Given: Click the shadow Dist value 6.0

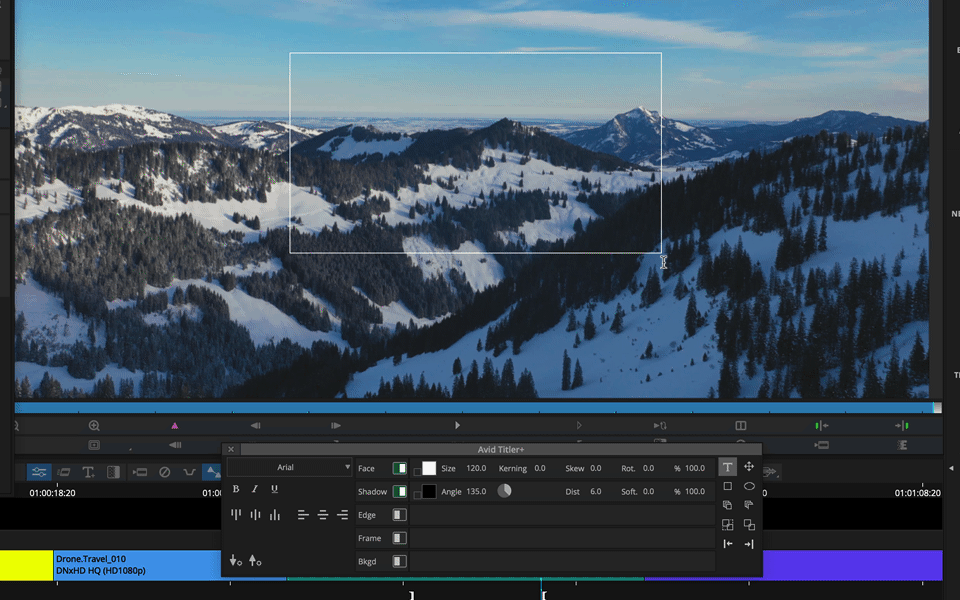Looking at the screenshot, I should [x=596, y=492].
